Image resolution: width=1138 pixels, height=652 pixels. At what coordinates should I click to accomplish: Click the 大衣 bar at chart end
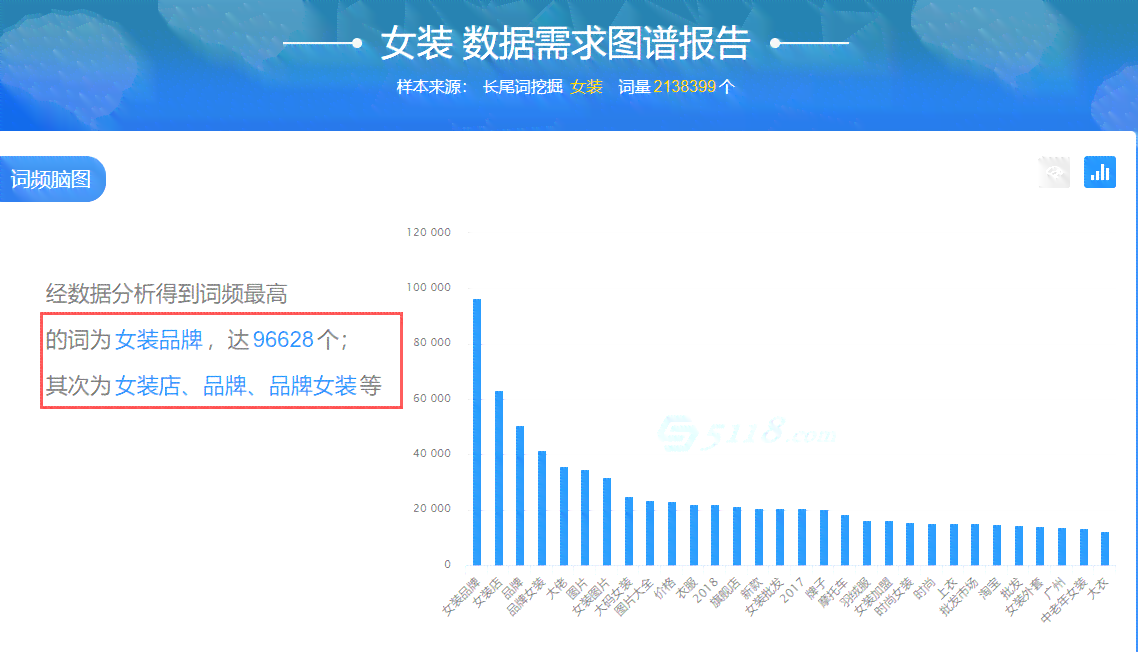pos(1105,548)
